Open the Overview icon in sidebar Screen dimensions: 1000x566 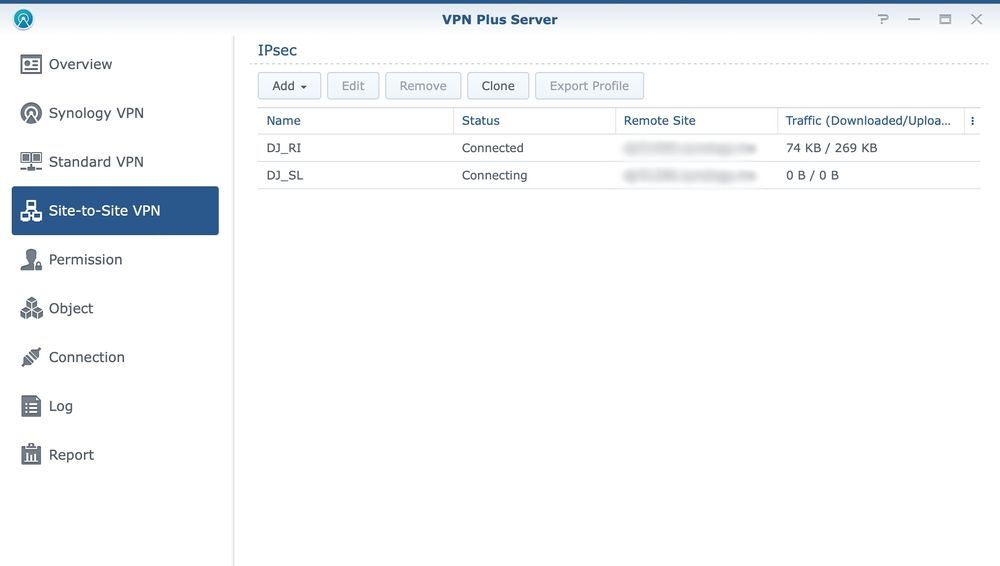pos(31,64)
